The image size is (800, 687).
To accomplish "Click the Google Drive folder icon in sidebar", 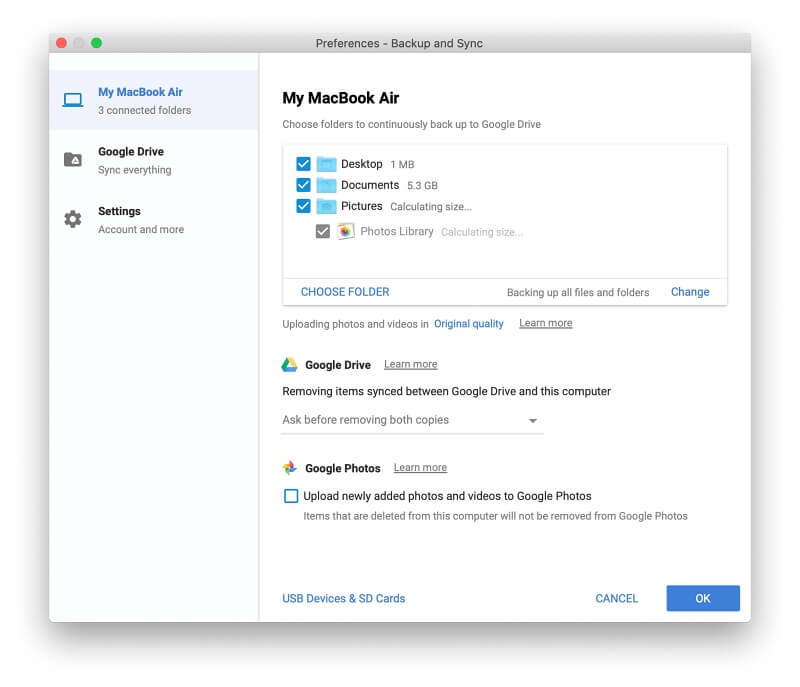I will tap(72, 160).
